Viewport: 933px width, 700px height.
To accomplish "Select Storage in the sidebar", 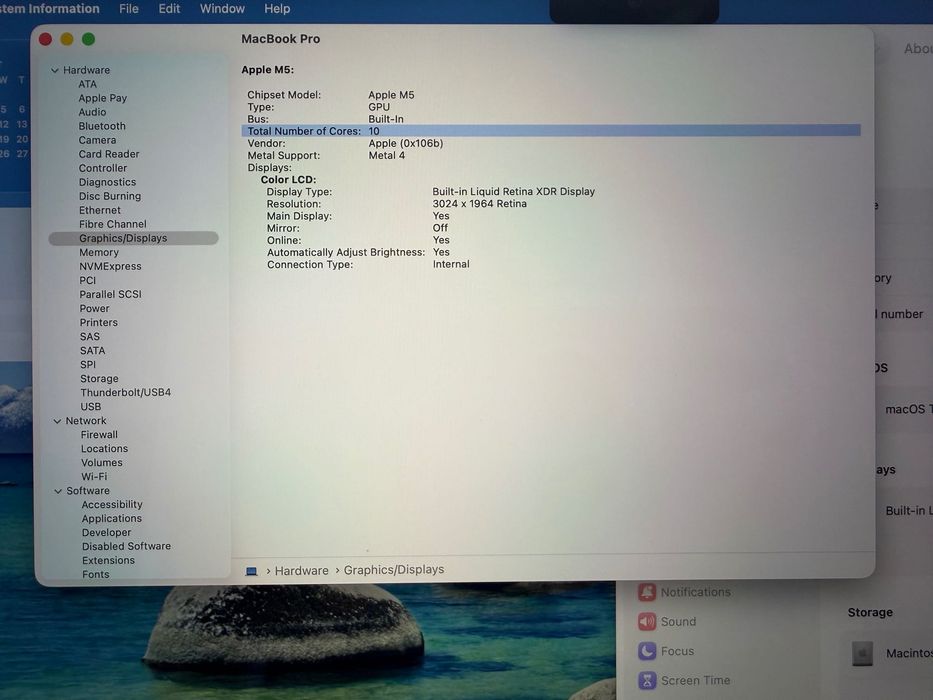I will (99, 379).
